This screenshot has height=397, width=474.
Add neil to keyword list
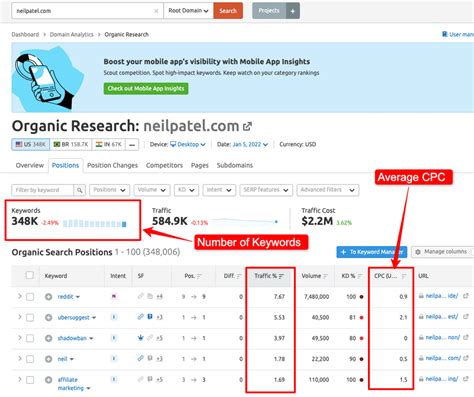tap(49, 359)
